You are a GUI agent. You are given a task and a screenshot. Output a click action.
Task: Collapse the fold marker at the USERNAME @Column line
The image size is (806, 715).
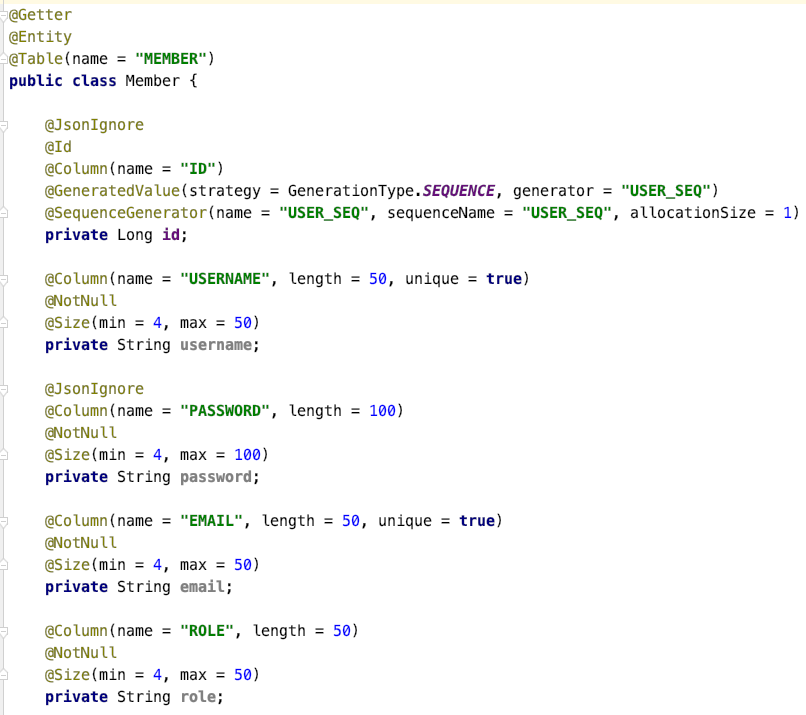point(4,279)
